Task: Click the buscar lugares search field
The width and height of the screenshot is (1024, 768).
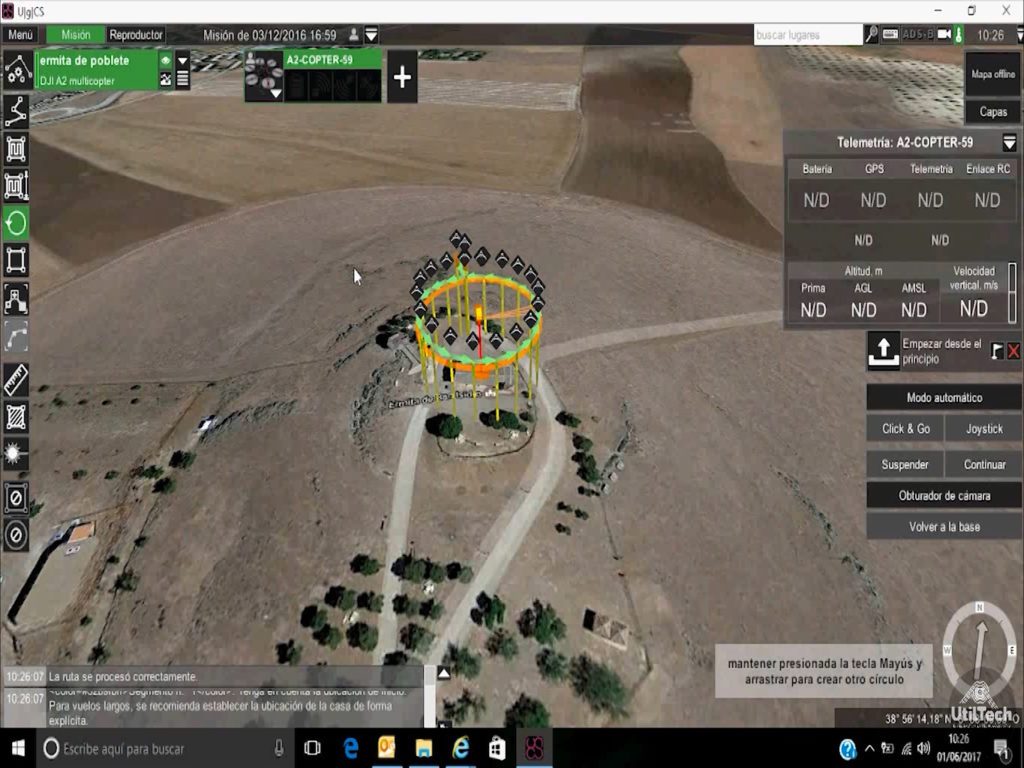Action: [807, 35]
